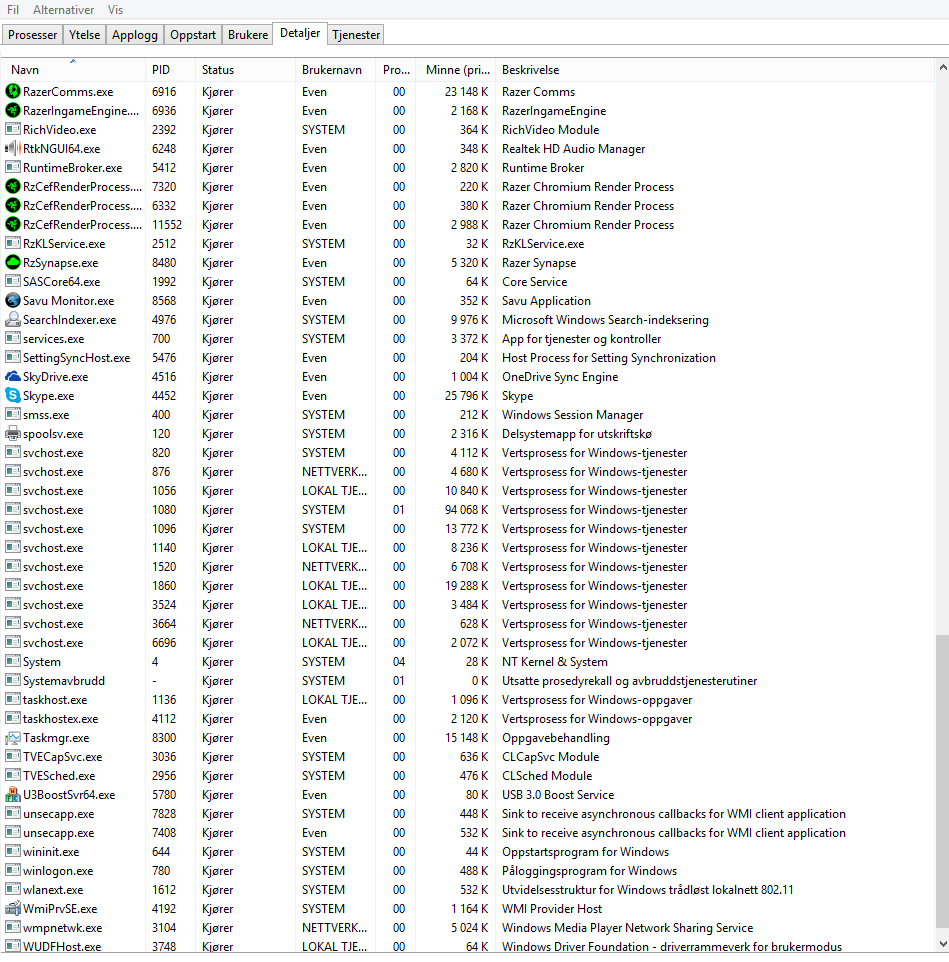This screenshot has height=962, width=949.
Task: Click the RzSynapse.exe green icon
Action: pos(13,263)
